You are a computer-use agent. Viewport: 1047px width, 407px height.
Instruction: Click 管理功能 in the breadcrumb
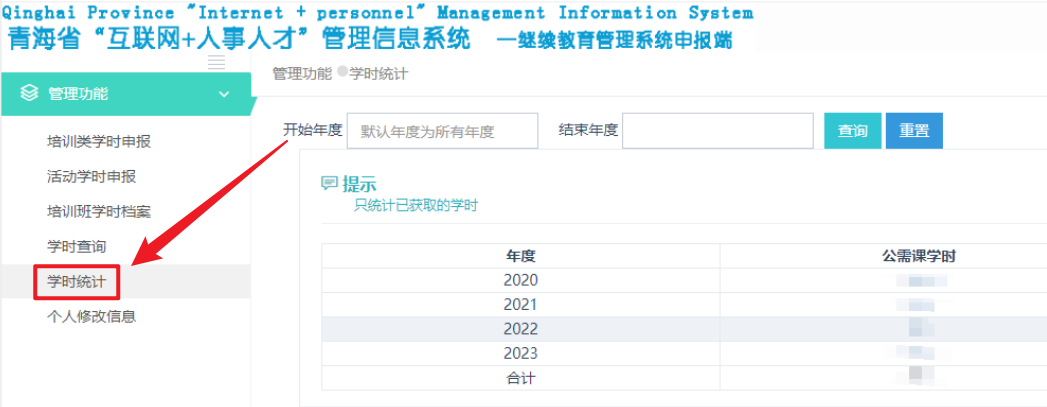click(302, 74)
